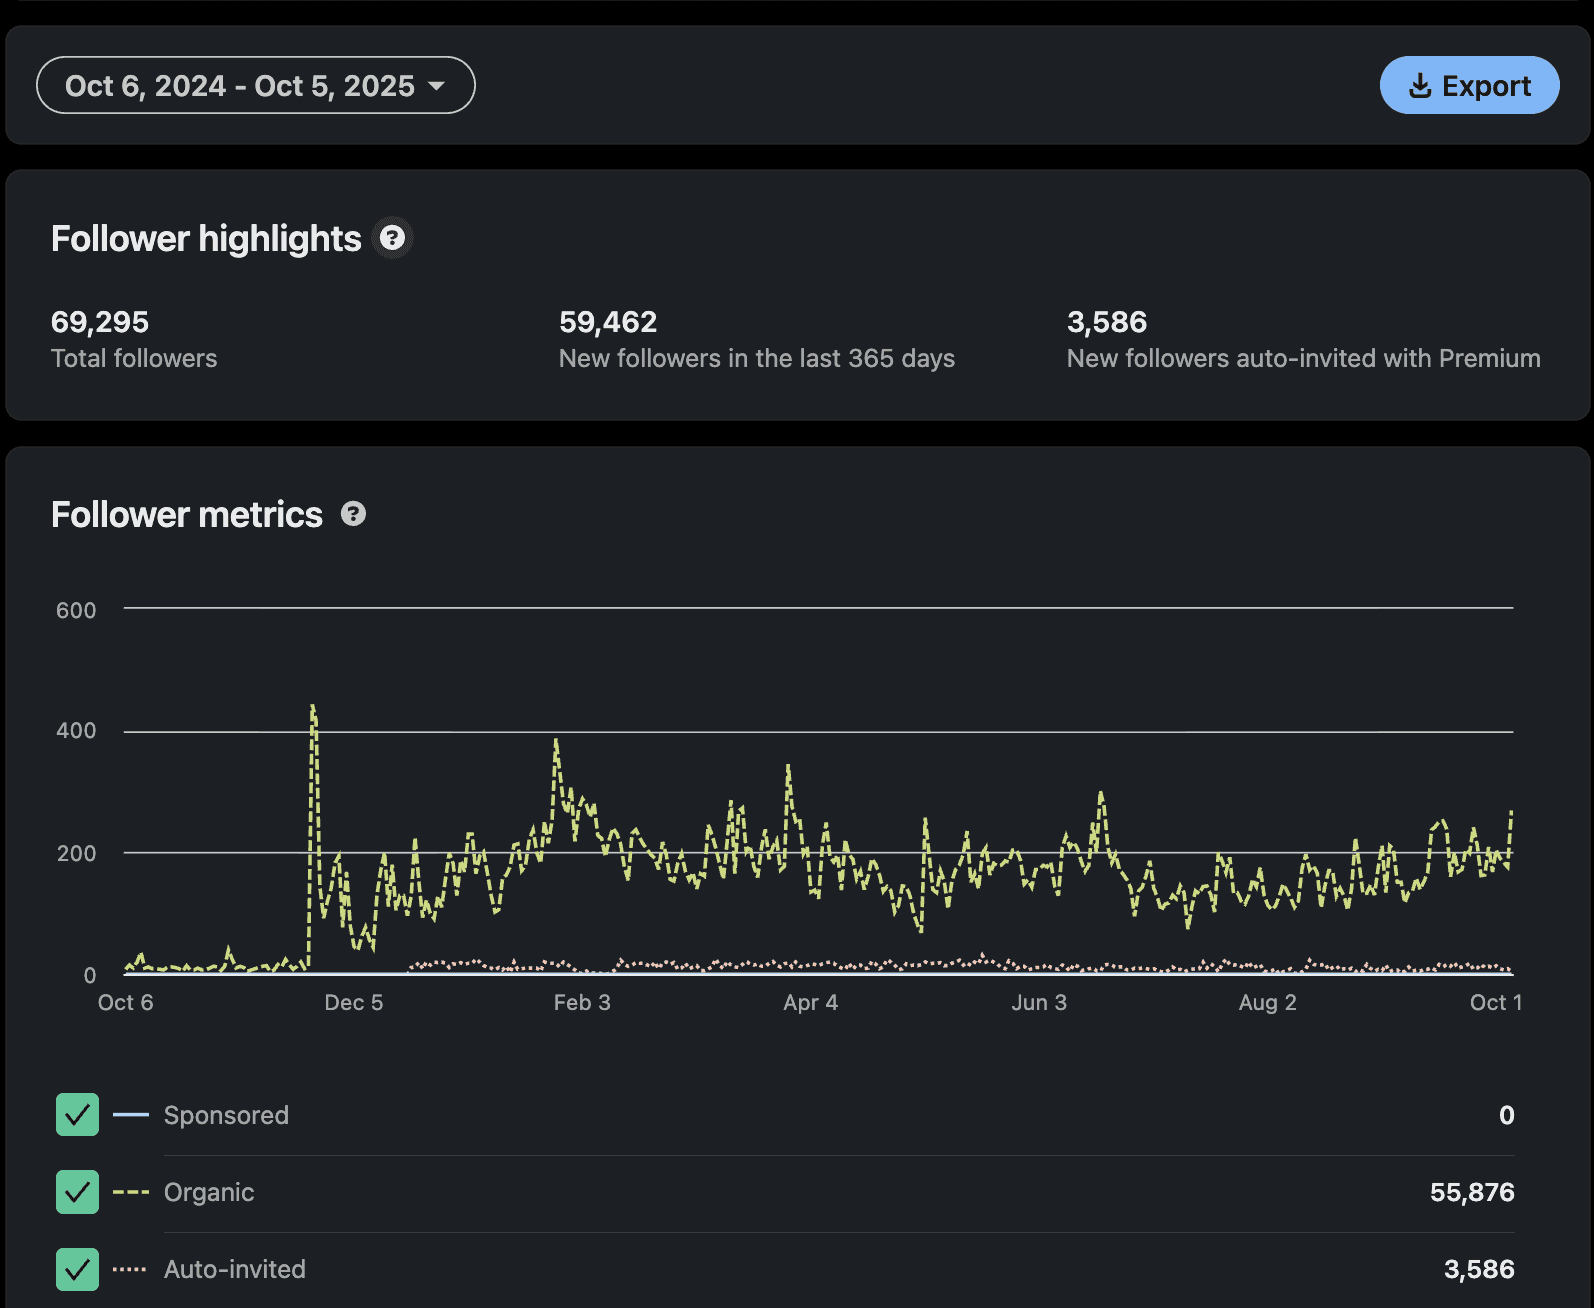Uncheck the Sponsored series checkbox
Viewport: 1594px width, 1308px height.
77,1114
